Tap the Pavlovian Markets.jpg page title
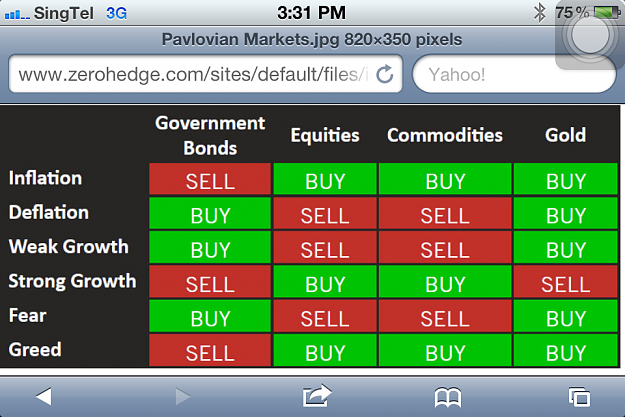The height and width of the screenshot is (417, 625). pyautogui.click(x=312, y=39)
